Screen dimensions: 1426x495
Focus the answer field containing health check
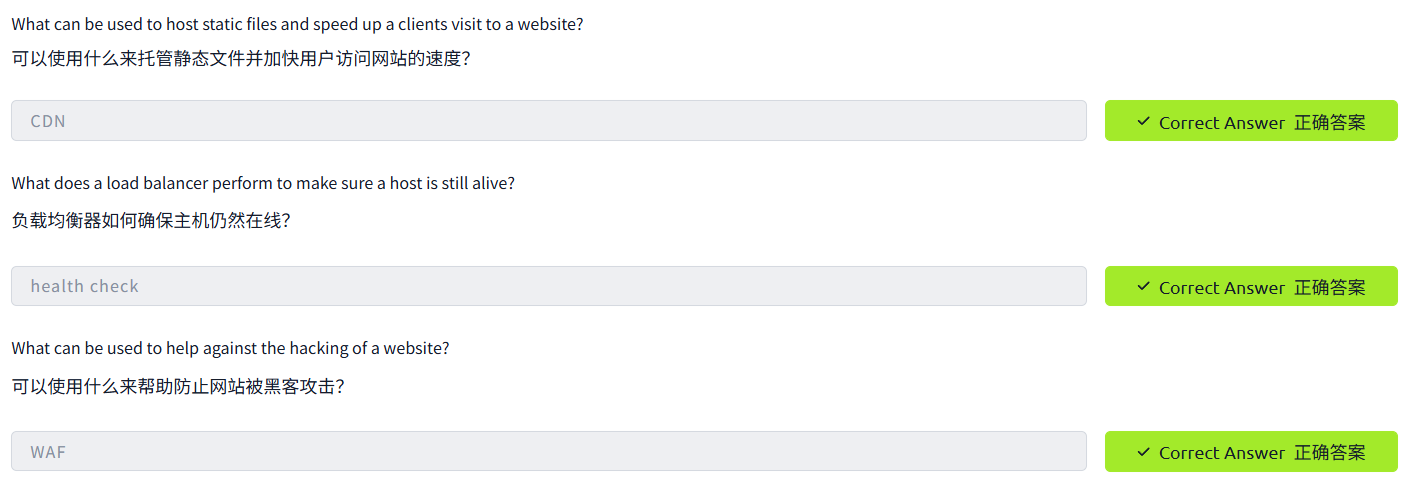[548, 286]
